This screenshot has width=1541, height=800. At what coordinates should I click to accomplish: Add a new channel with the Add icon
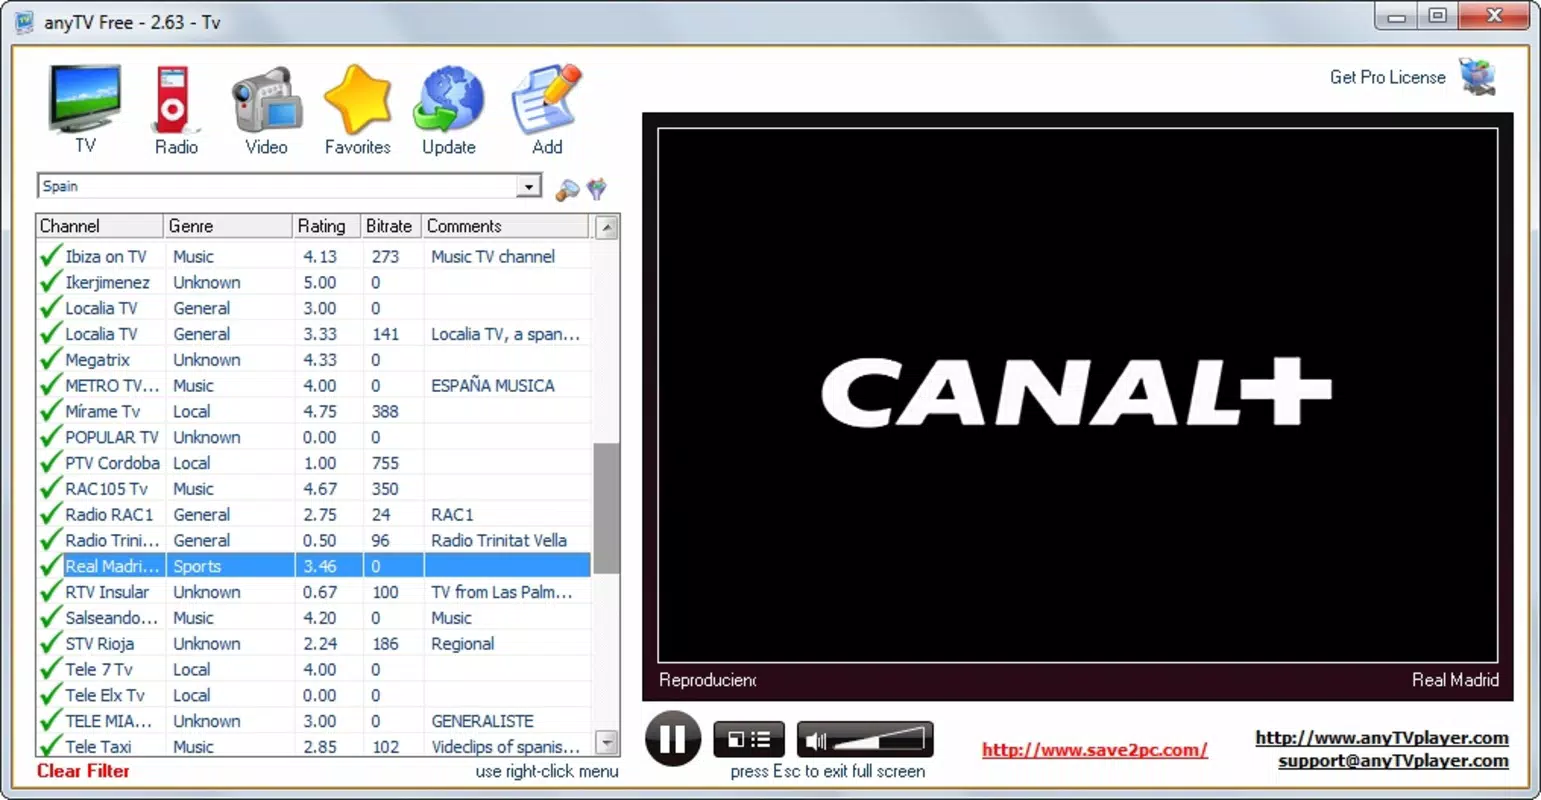click(x=546, y=109)
